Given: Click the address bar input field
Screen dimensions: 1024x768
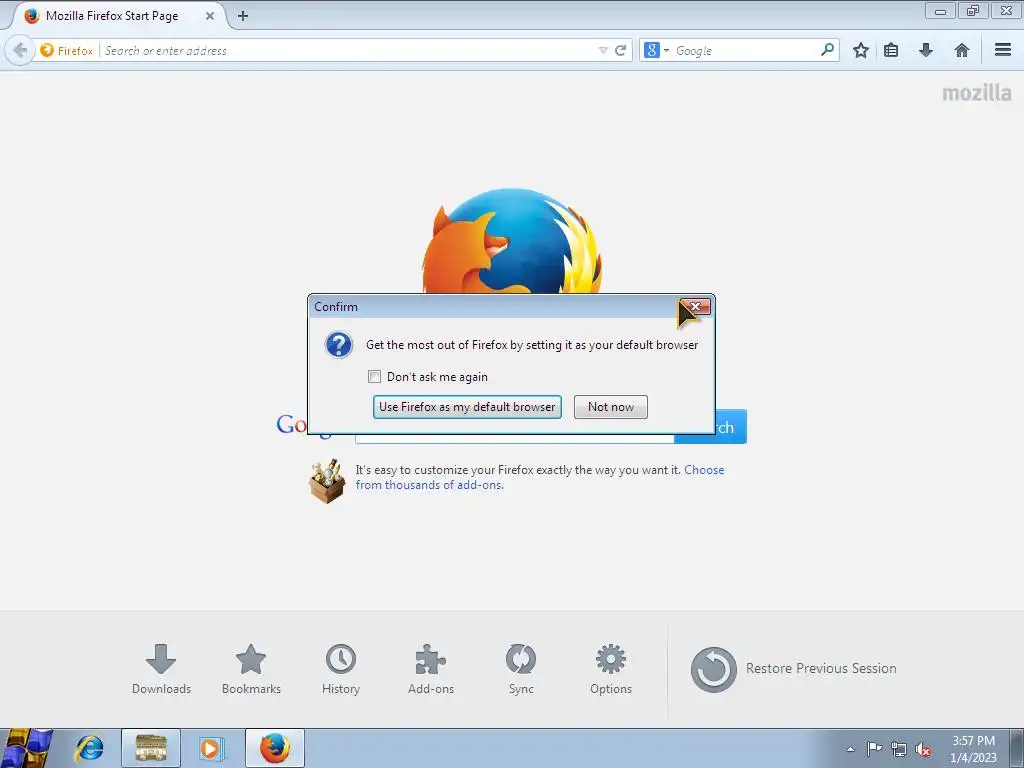Looking at the screenshot, I should (349, 50).
